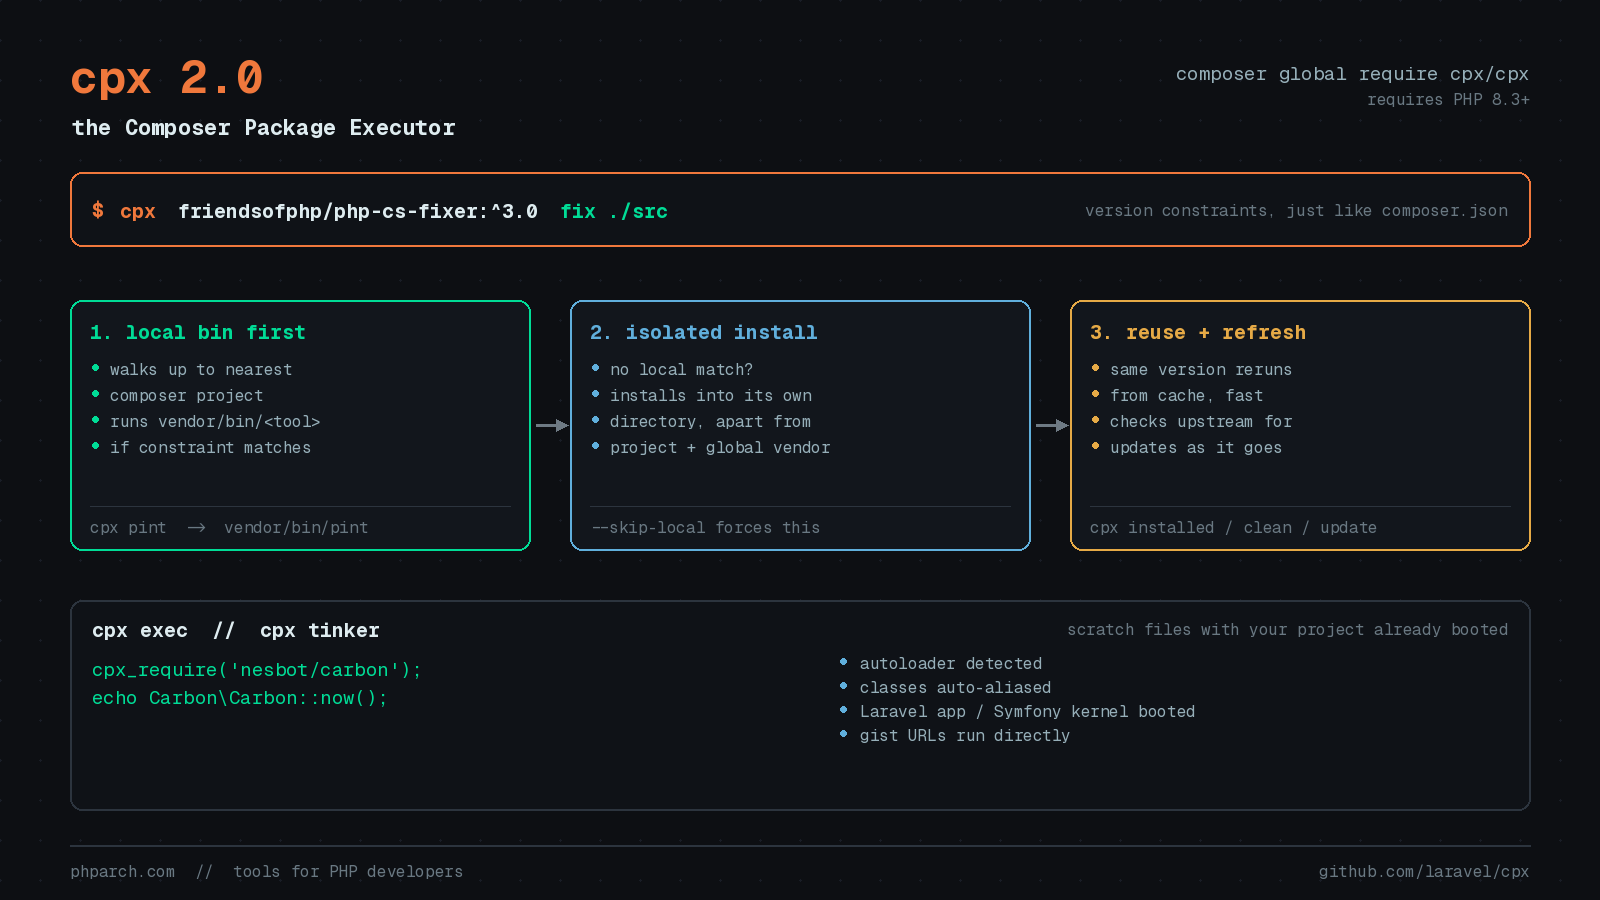Click the 'cpx exec' heading text
The image size is (1600, 900).
(x=140, y=631)
